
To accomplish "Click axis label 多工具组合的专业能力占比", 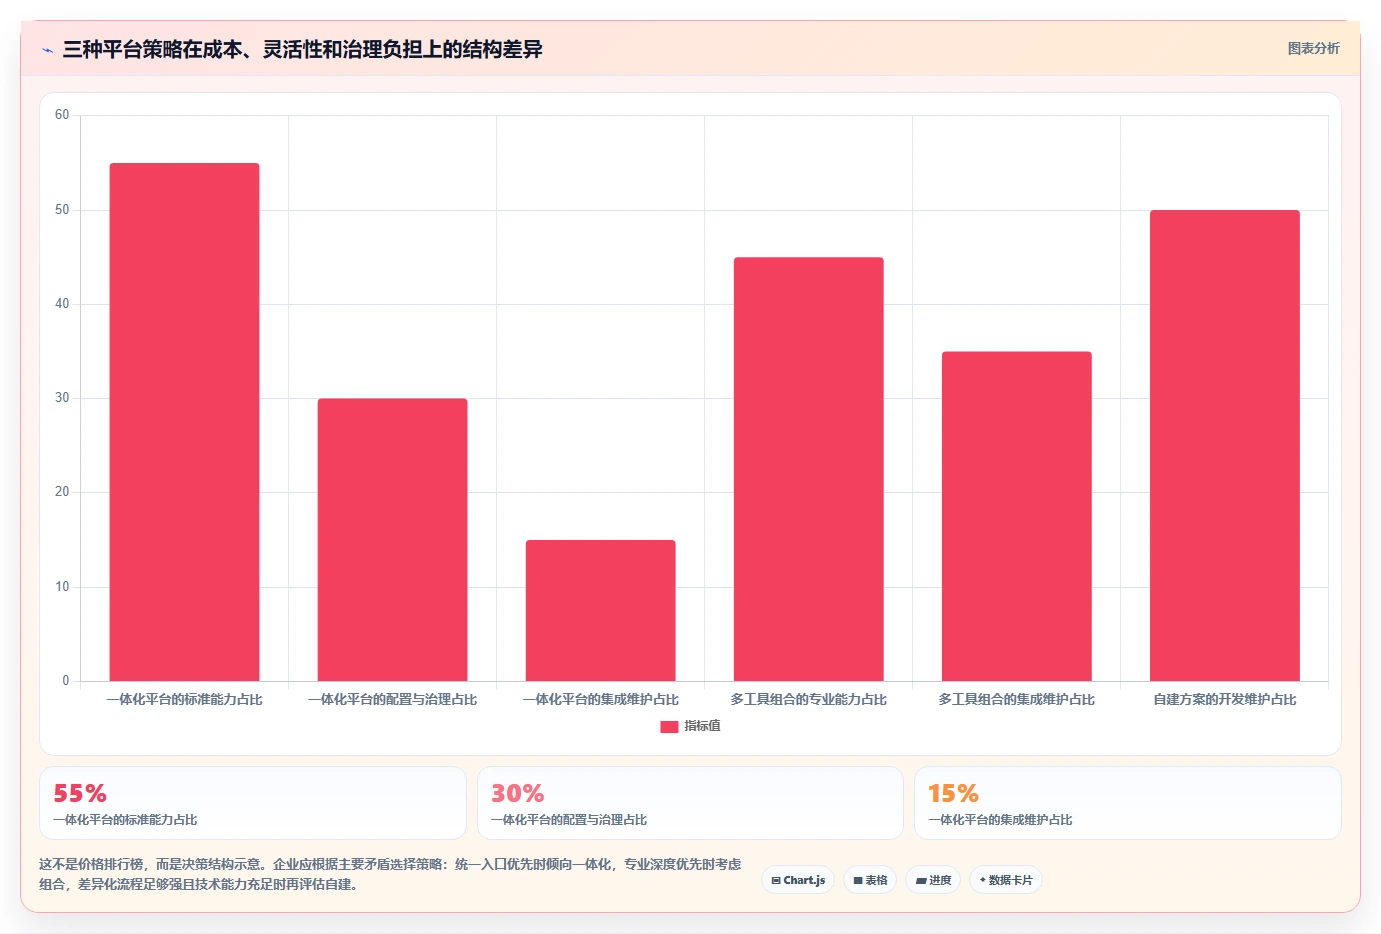I will coord(808,700).
